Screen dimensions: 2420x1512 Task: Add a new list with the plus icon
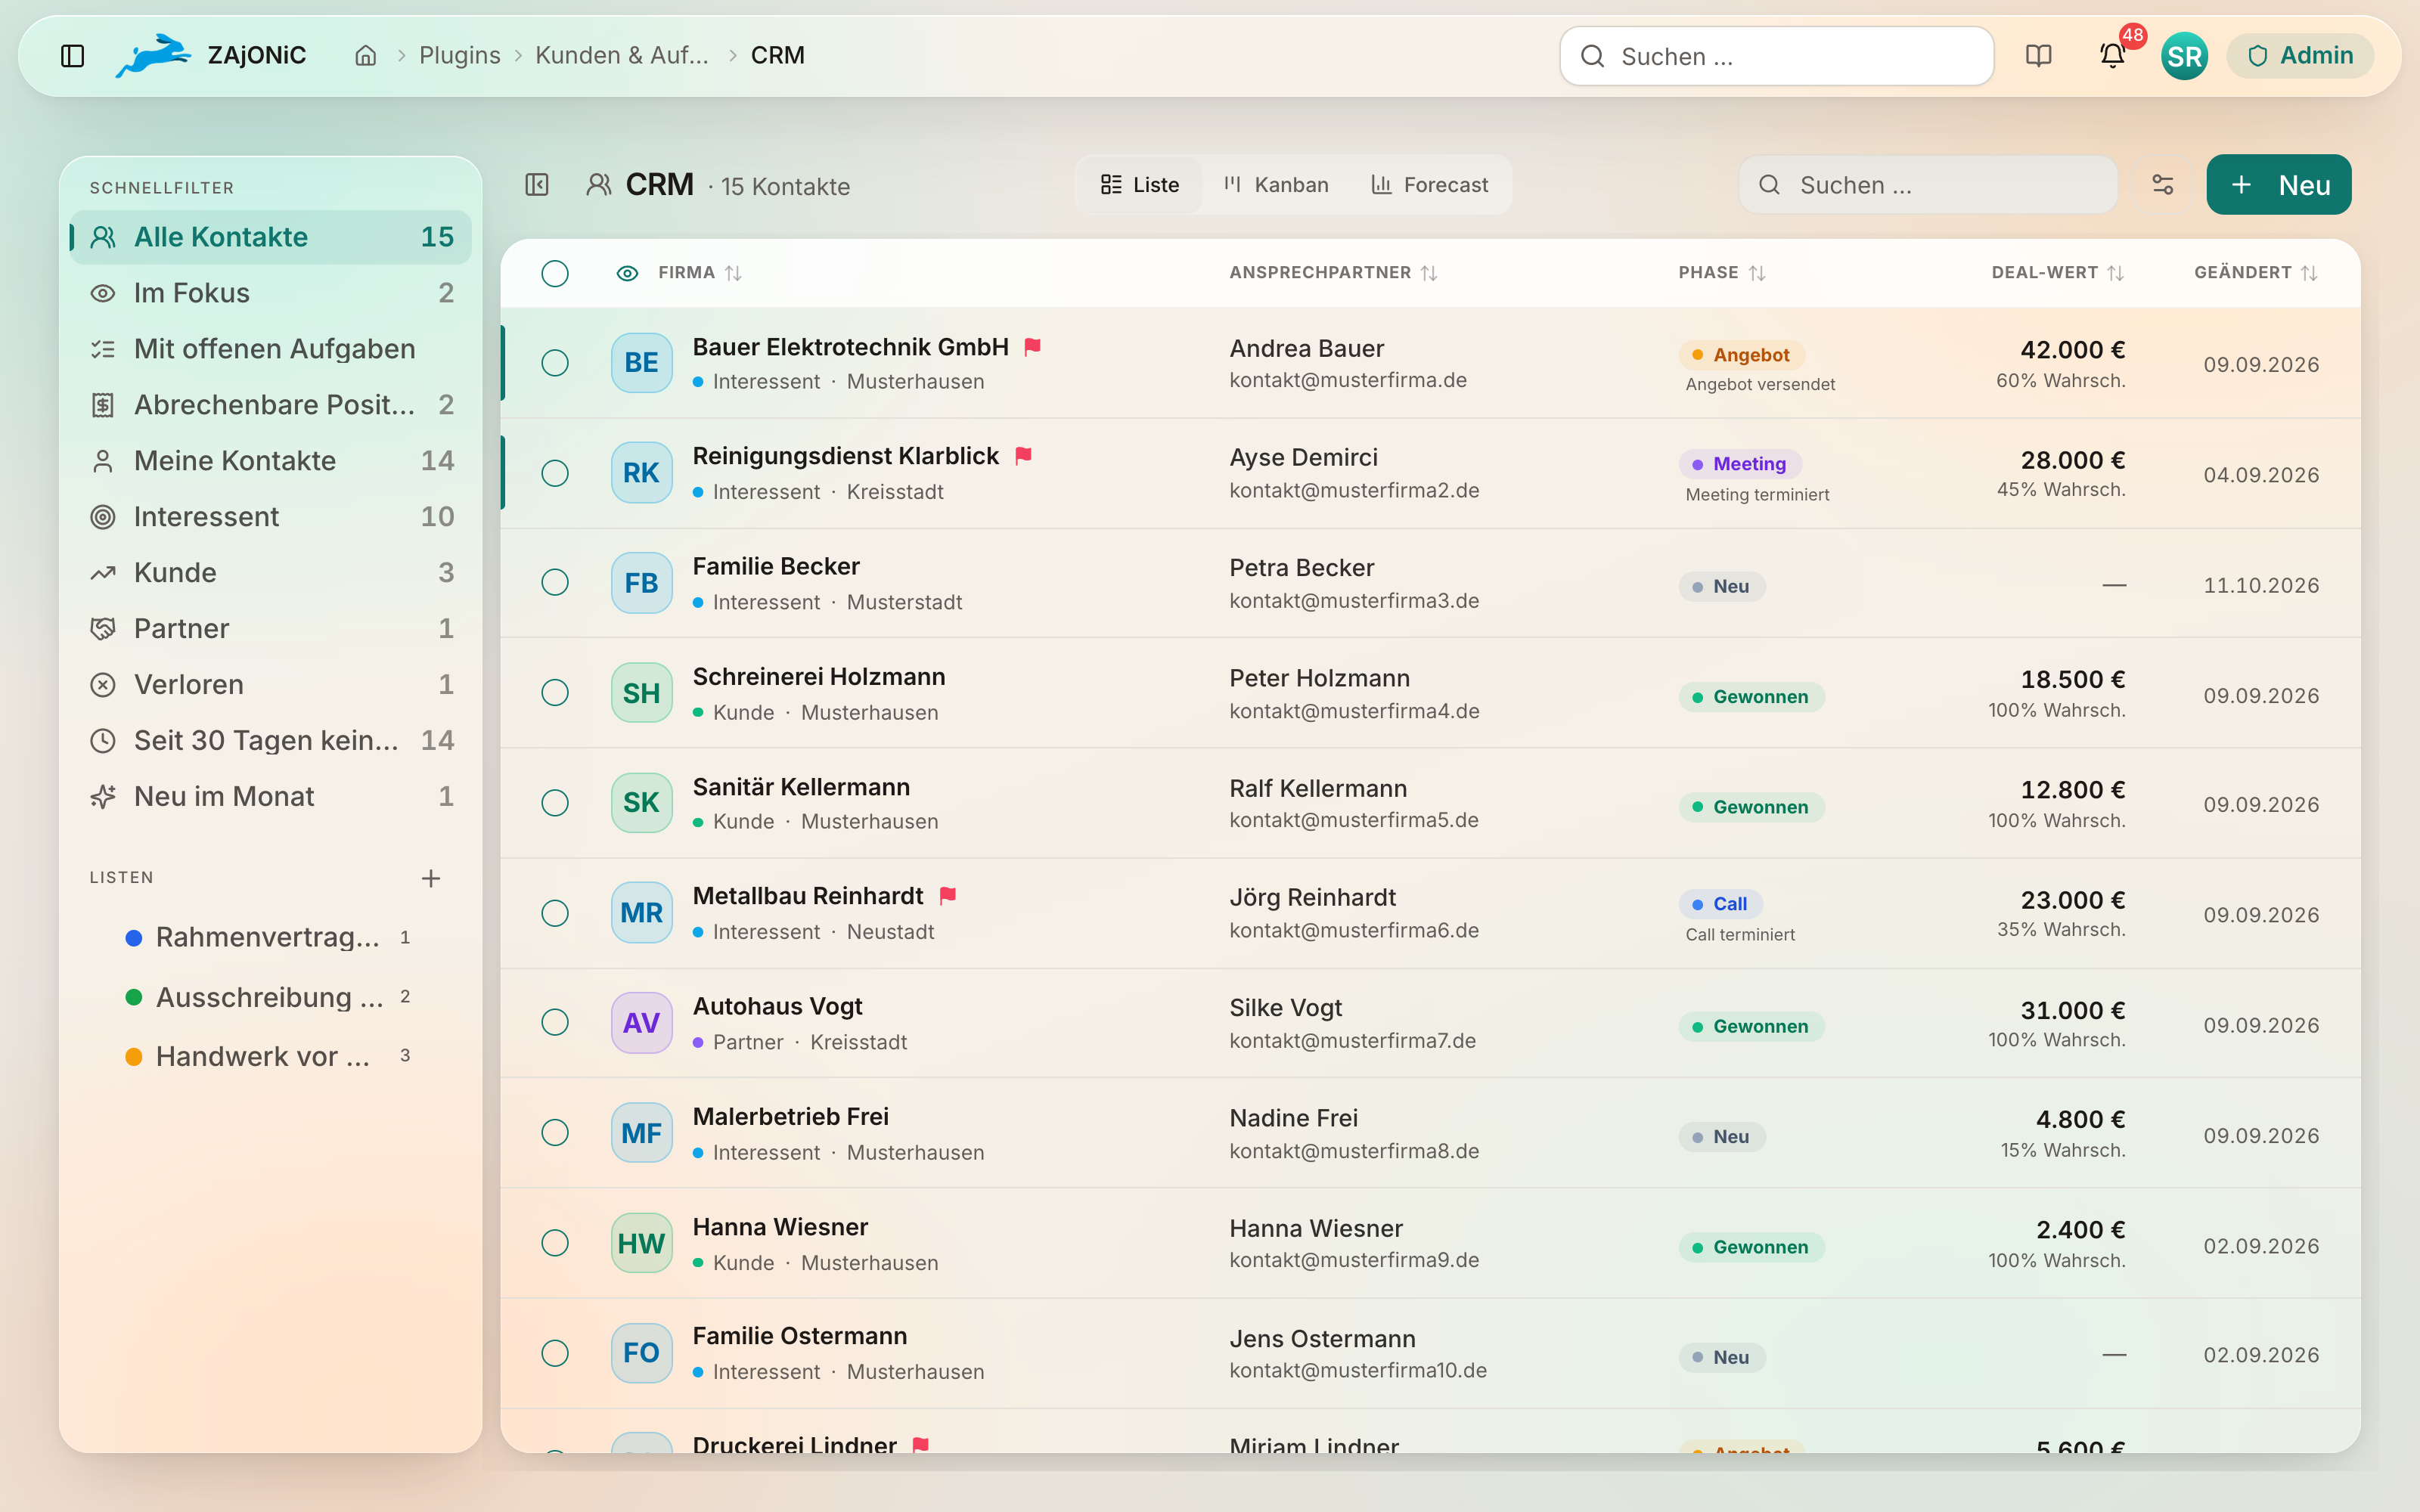[431, 878]
